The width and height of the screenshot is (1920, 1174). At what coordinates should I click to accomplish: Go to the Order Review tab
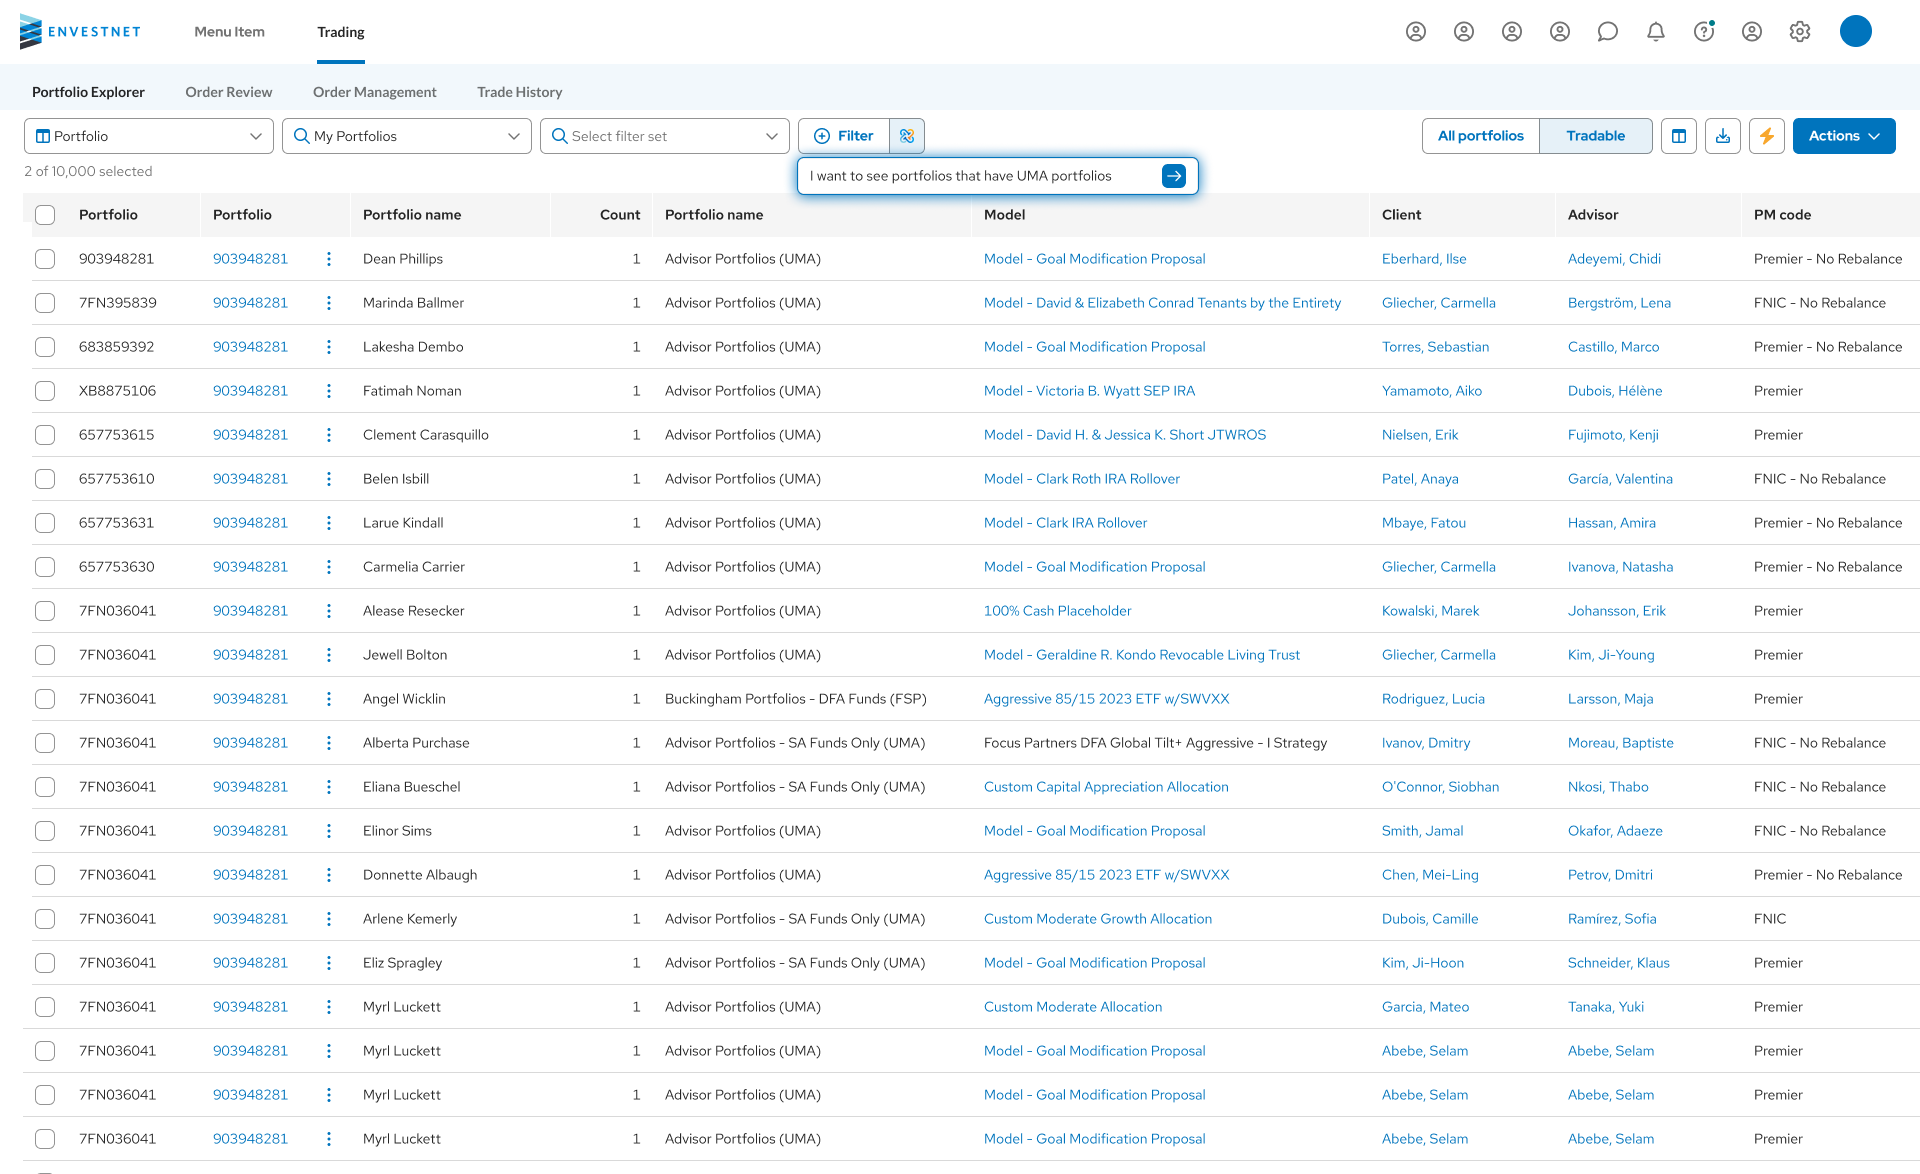point(228,92)
